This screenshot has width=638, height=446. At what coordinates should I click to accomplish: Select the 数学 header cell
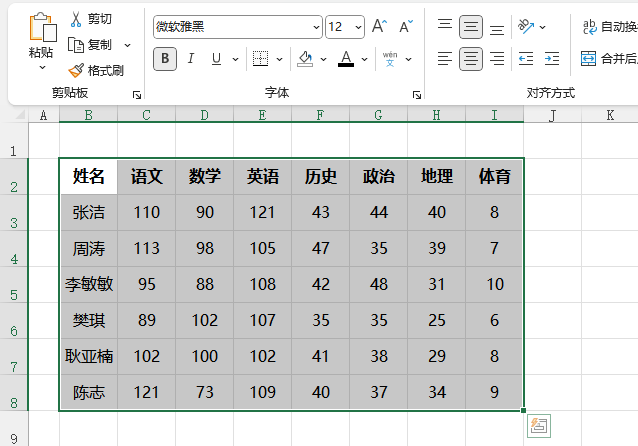[205, 177]
